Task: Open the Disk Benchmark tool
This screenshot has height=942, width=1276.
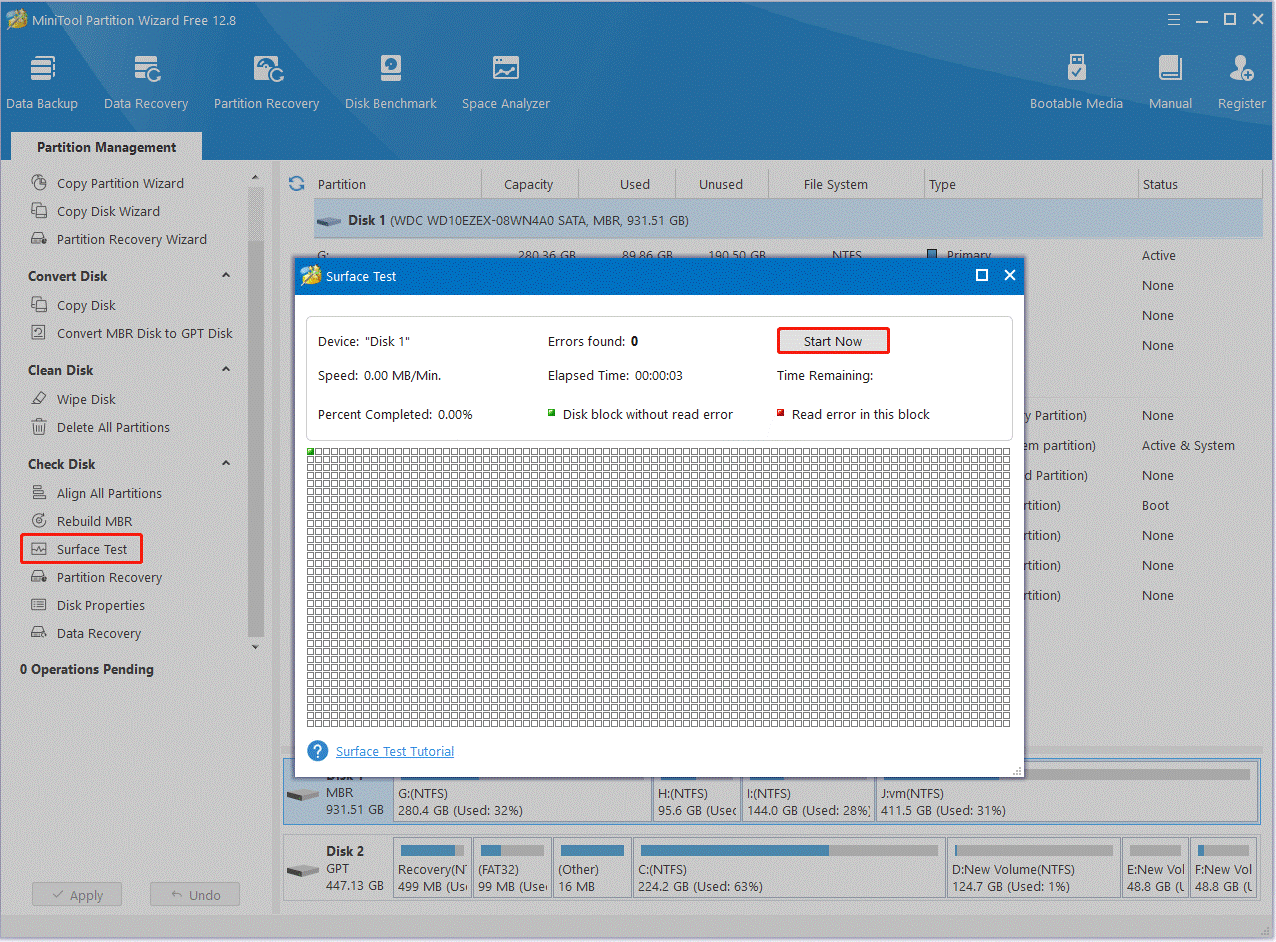Action: [x=390, y=80]
